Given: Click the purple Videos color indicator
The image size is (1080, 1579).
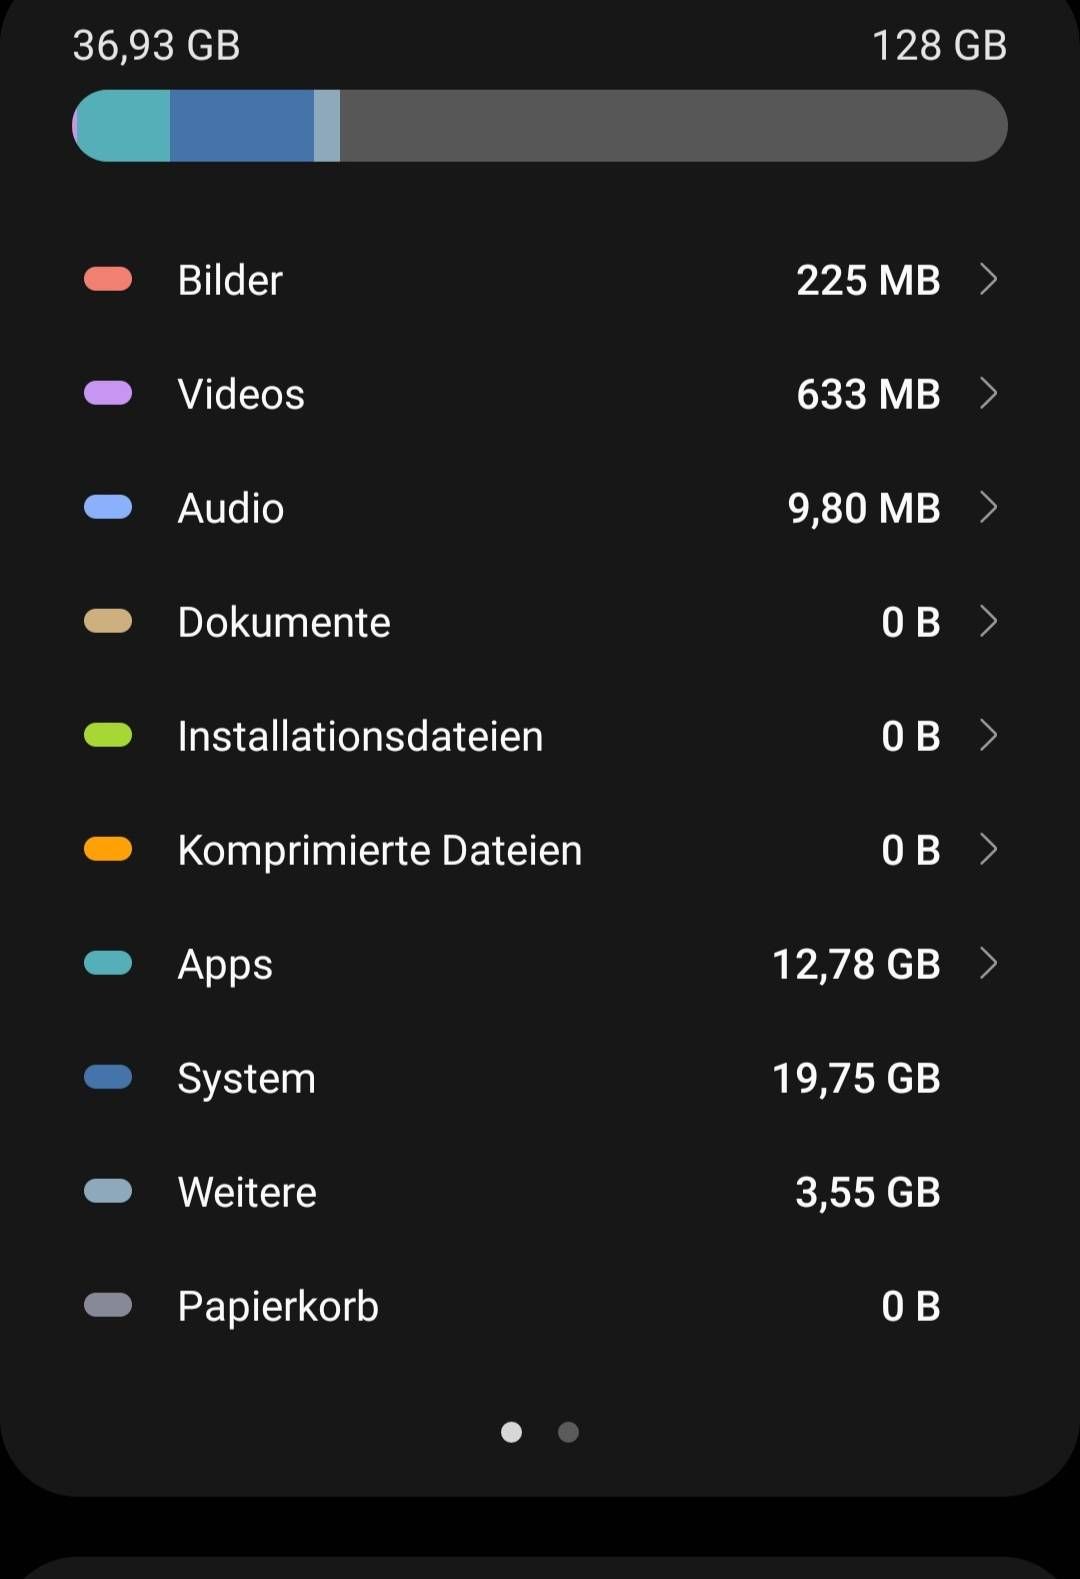Looking at the screenshot, I should [x=108, y=393].
